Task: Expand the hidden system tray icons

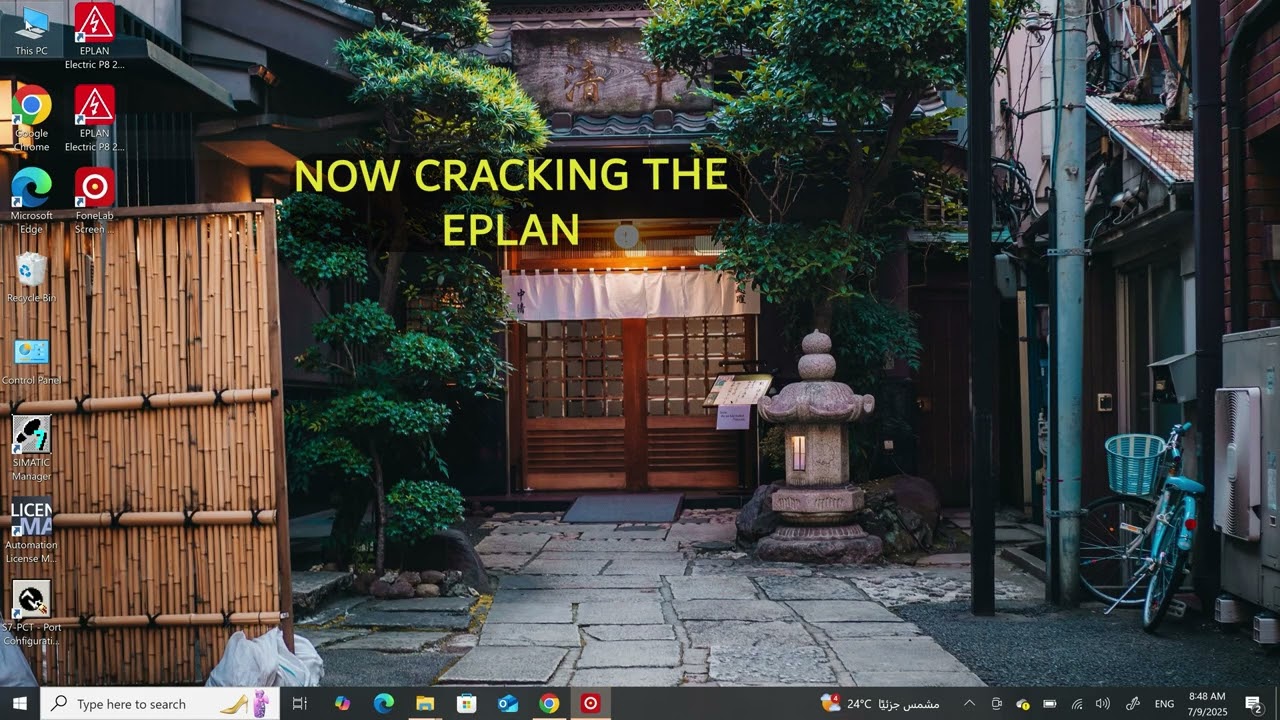Action: (x=968, y=704)
